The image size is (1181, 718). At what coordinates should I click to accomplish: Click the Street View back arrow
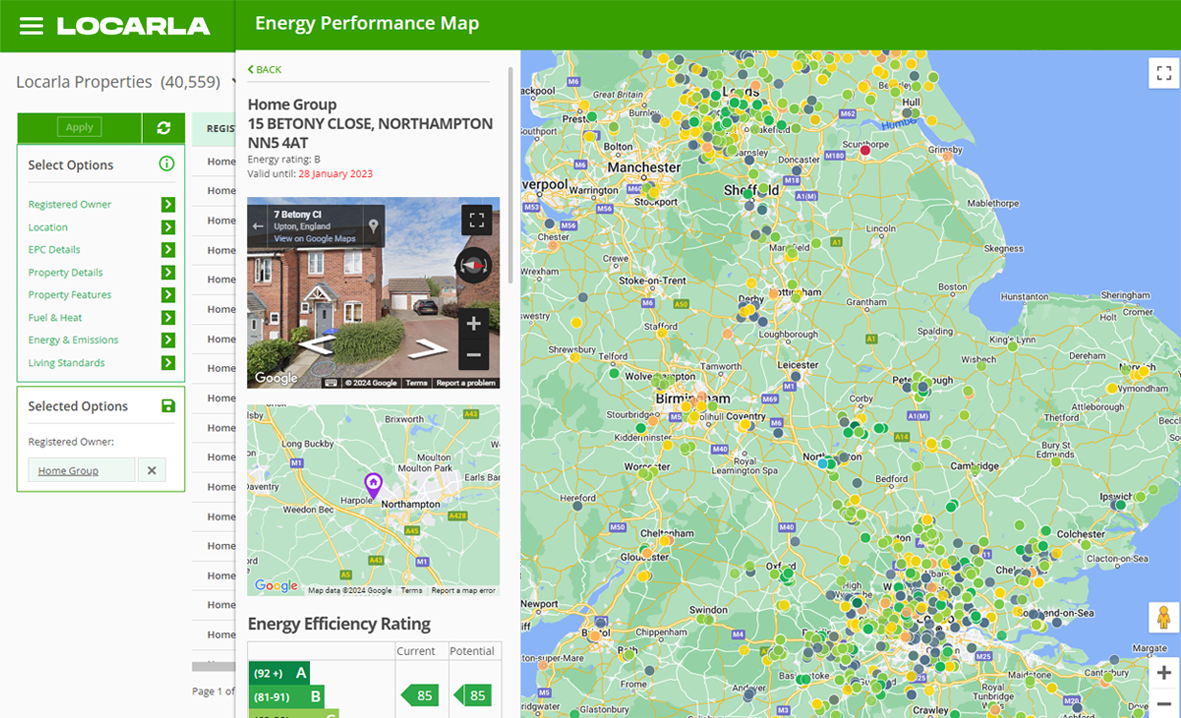point(258,226)
